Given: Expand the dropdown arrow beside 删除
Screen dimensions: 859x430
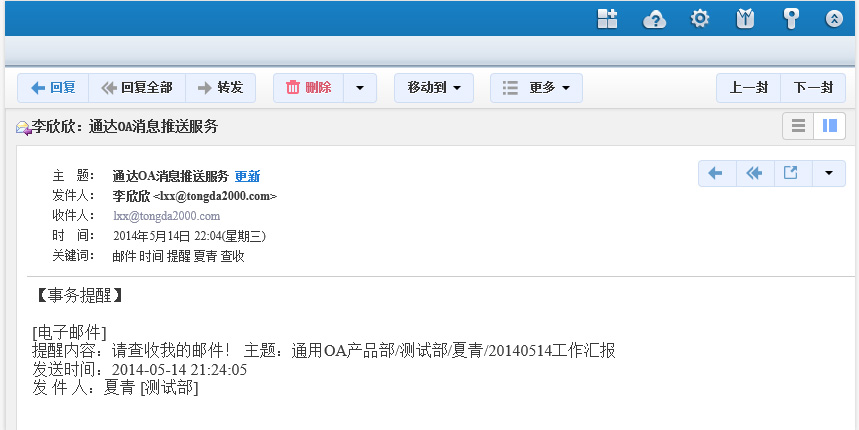Looking at the screenshot, I should coord(360,88).
